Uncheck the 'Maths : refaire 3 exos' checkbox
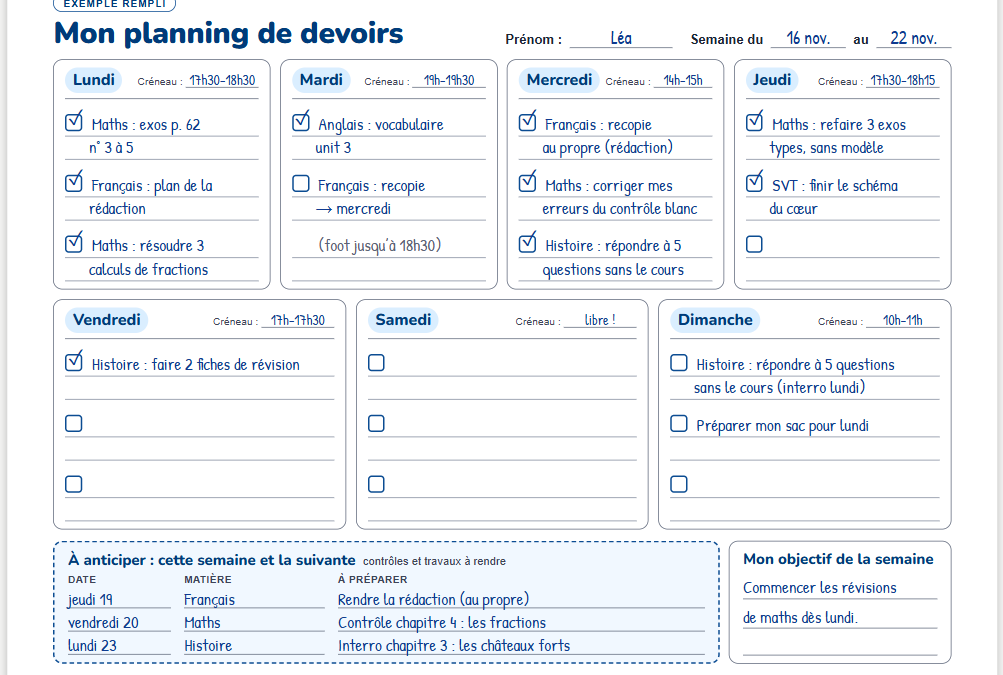Viewport: 1003px width, 675px height. (754, 122)
